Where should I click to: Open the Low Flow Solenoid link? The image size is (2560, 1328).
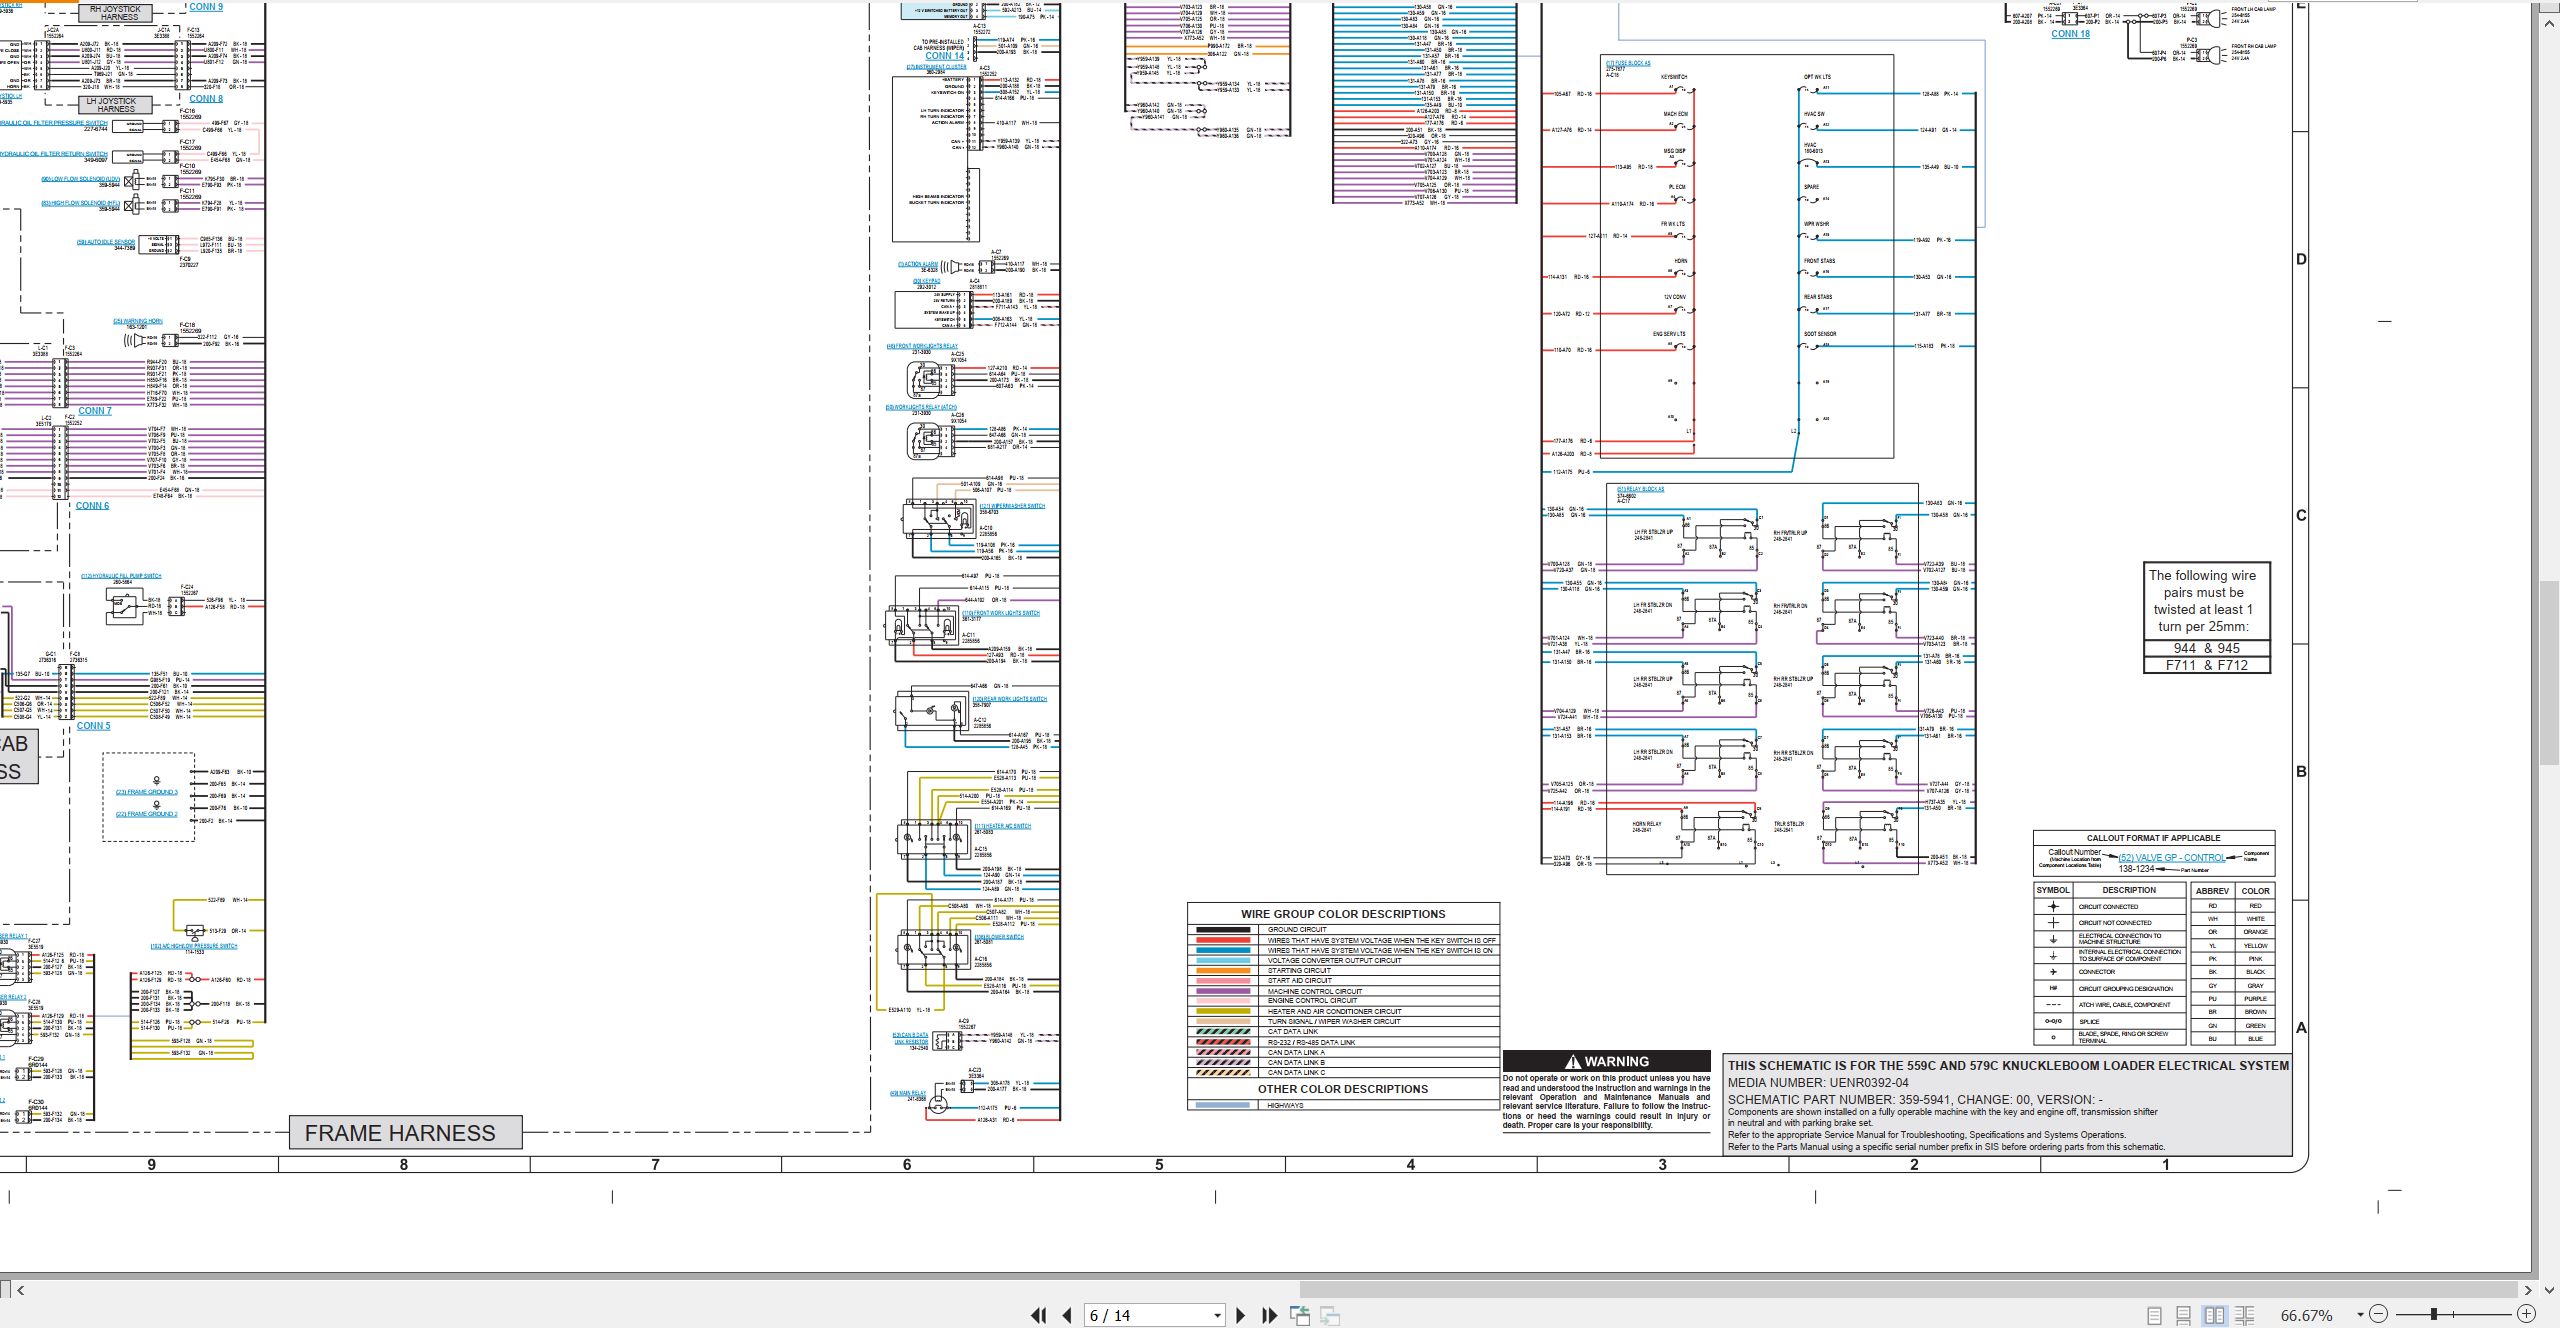80,179
